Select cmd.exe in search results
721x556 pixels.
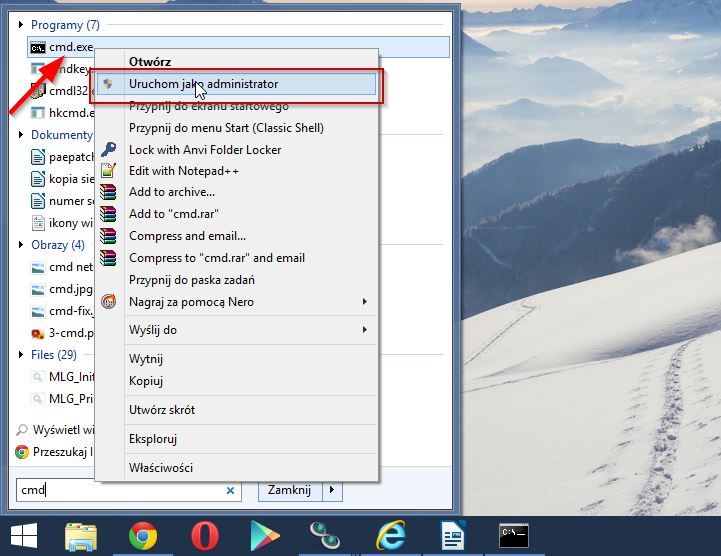point(70,46)
